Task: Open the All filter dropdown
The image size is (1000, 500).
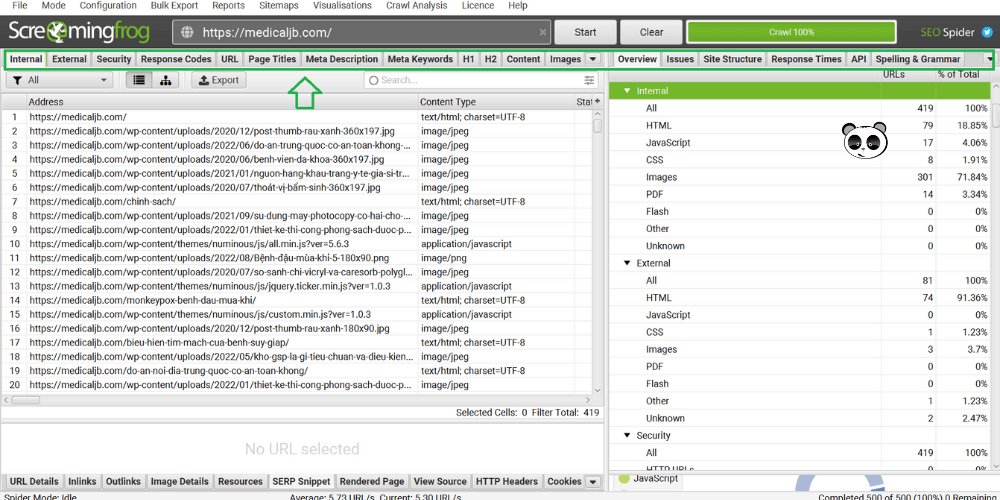Action: coord(60,80)
